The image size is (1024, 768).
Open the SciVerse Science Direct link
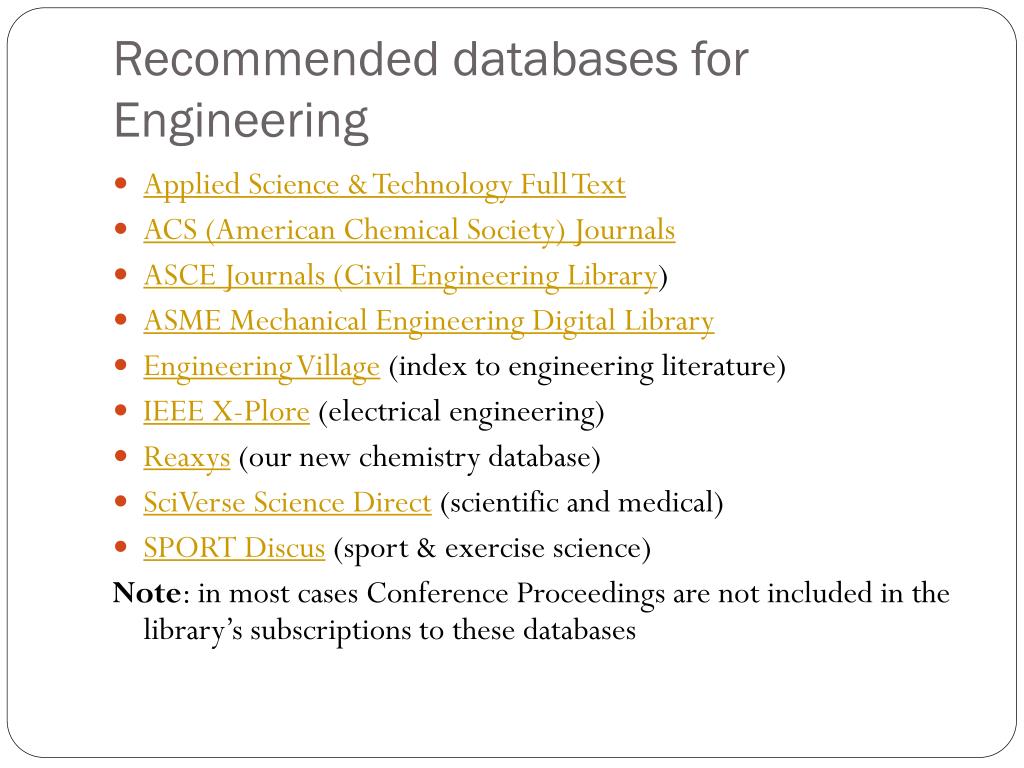tap(287, 503)
